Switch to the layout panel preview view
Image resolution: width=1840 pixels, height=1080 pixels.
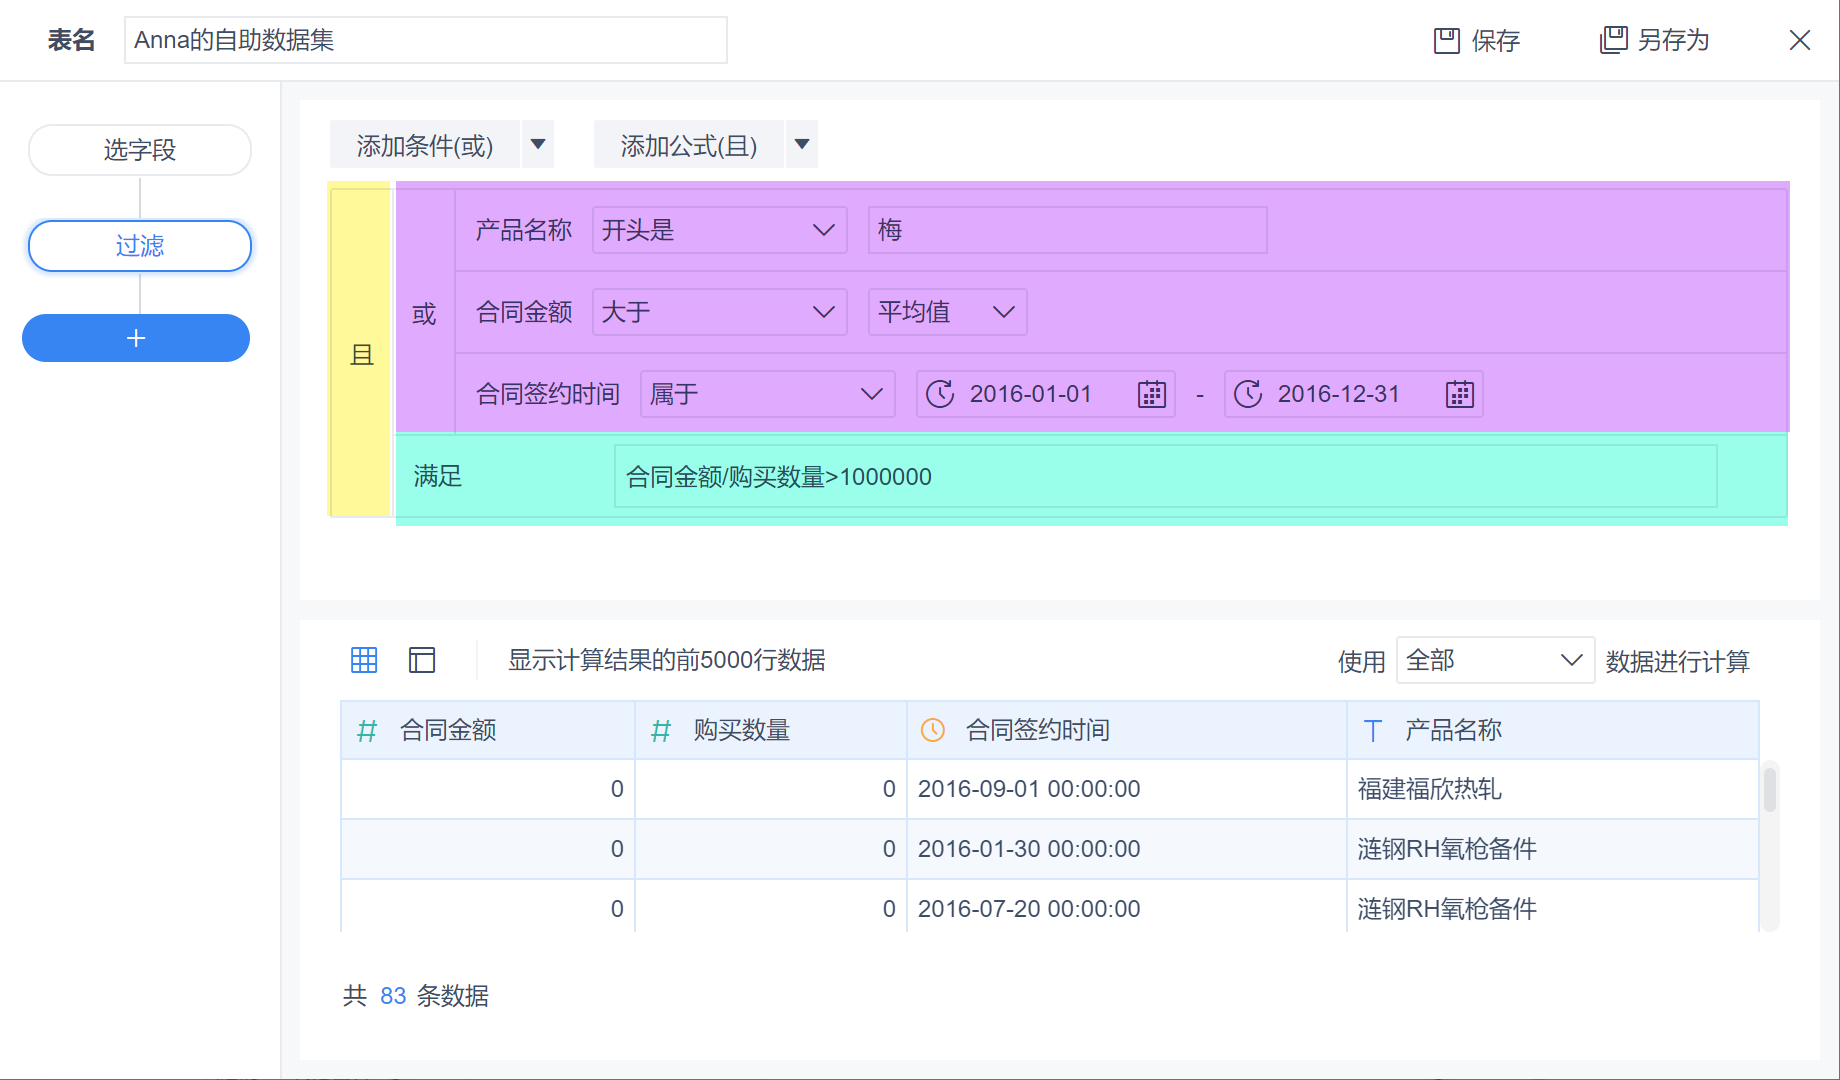[422, 660]
